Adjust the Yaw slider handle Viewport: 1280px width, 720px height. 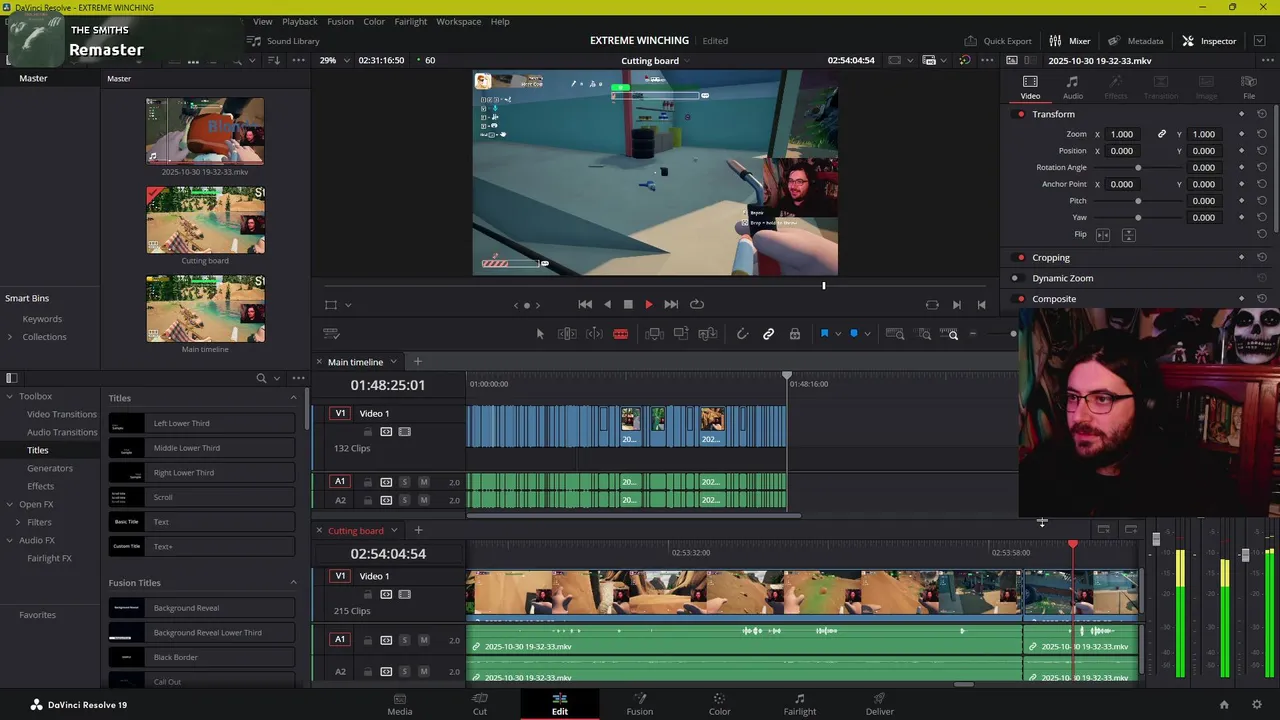1138,217
